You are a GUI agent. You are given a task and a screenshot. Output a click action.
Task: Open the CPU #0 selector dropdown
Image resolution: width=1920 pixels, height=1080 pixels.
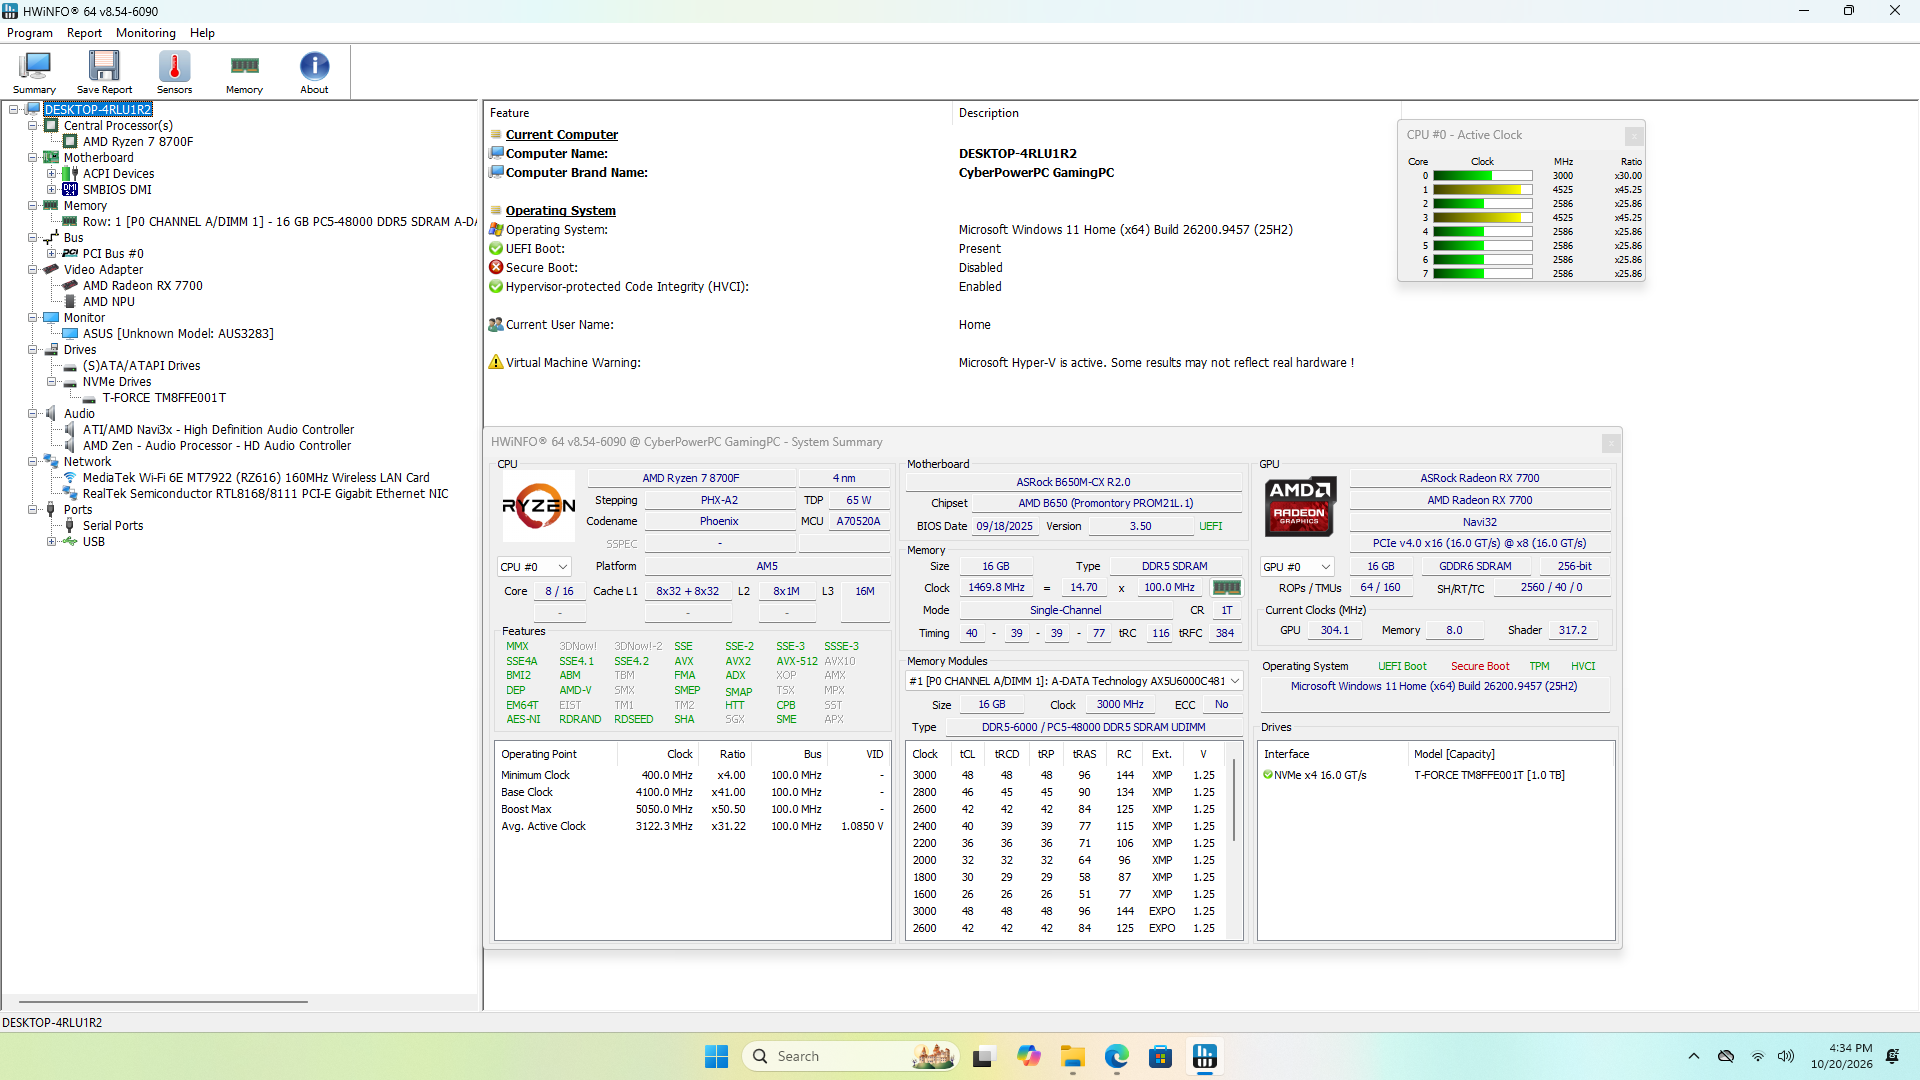tap(534, 567)
